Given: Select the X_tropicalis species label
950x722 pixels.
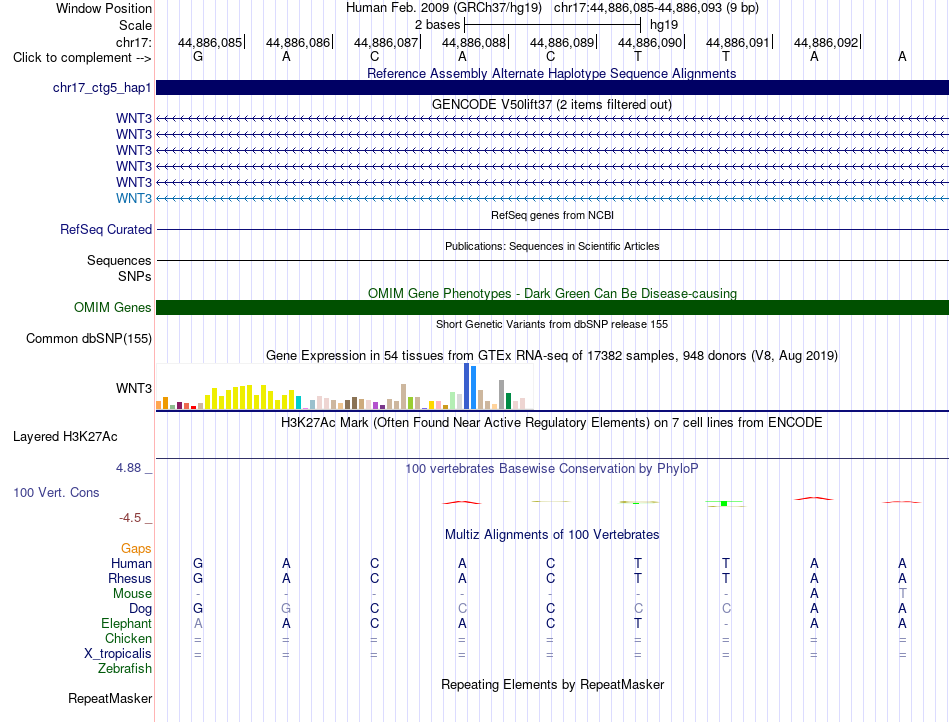Looking at the screenshot, I should click(118, 654).
